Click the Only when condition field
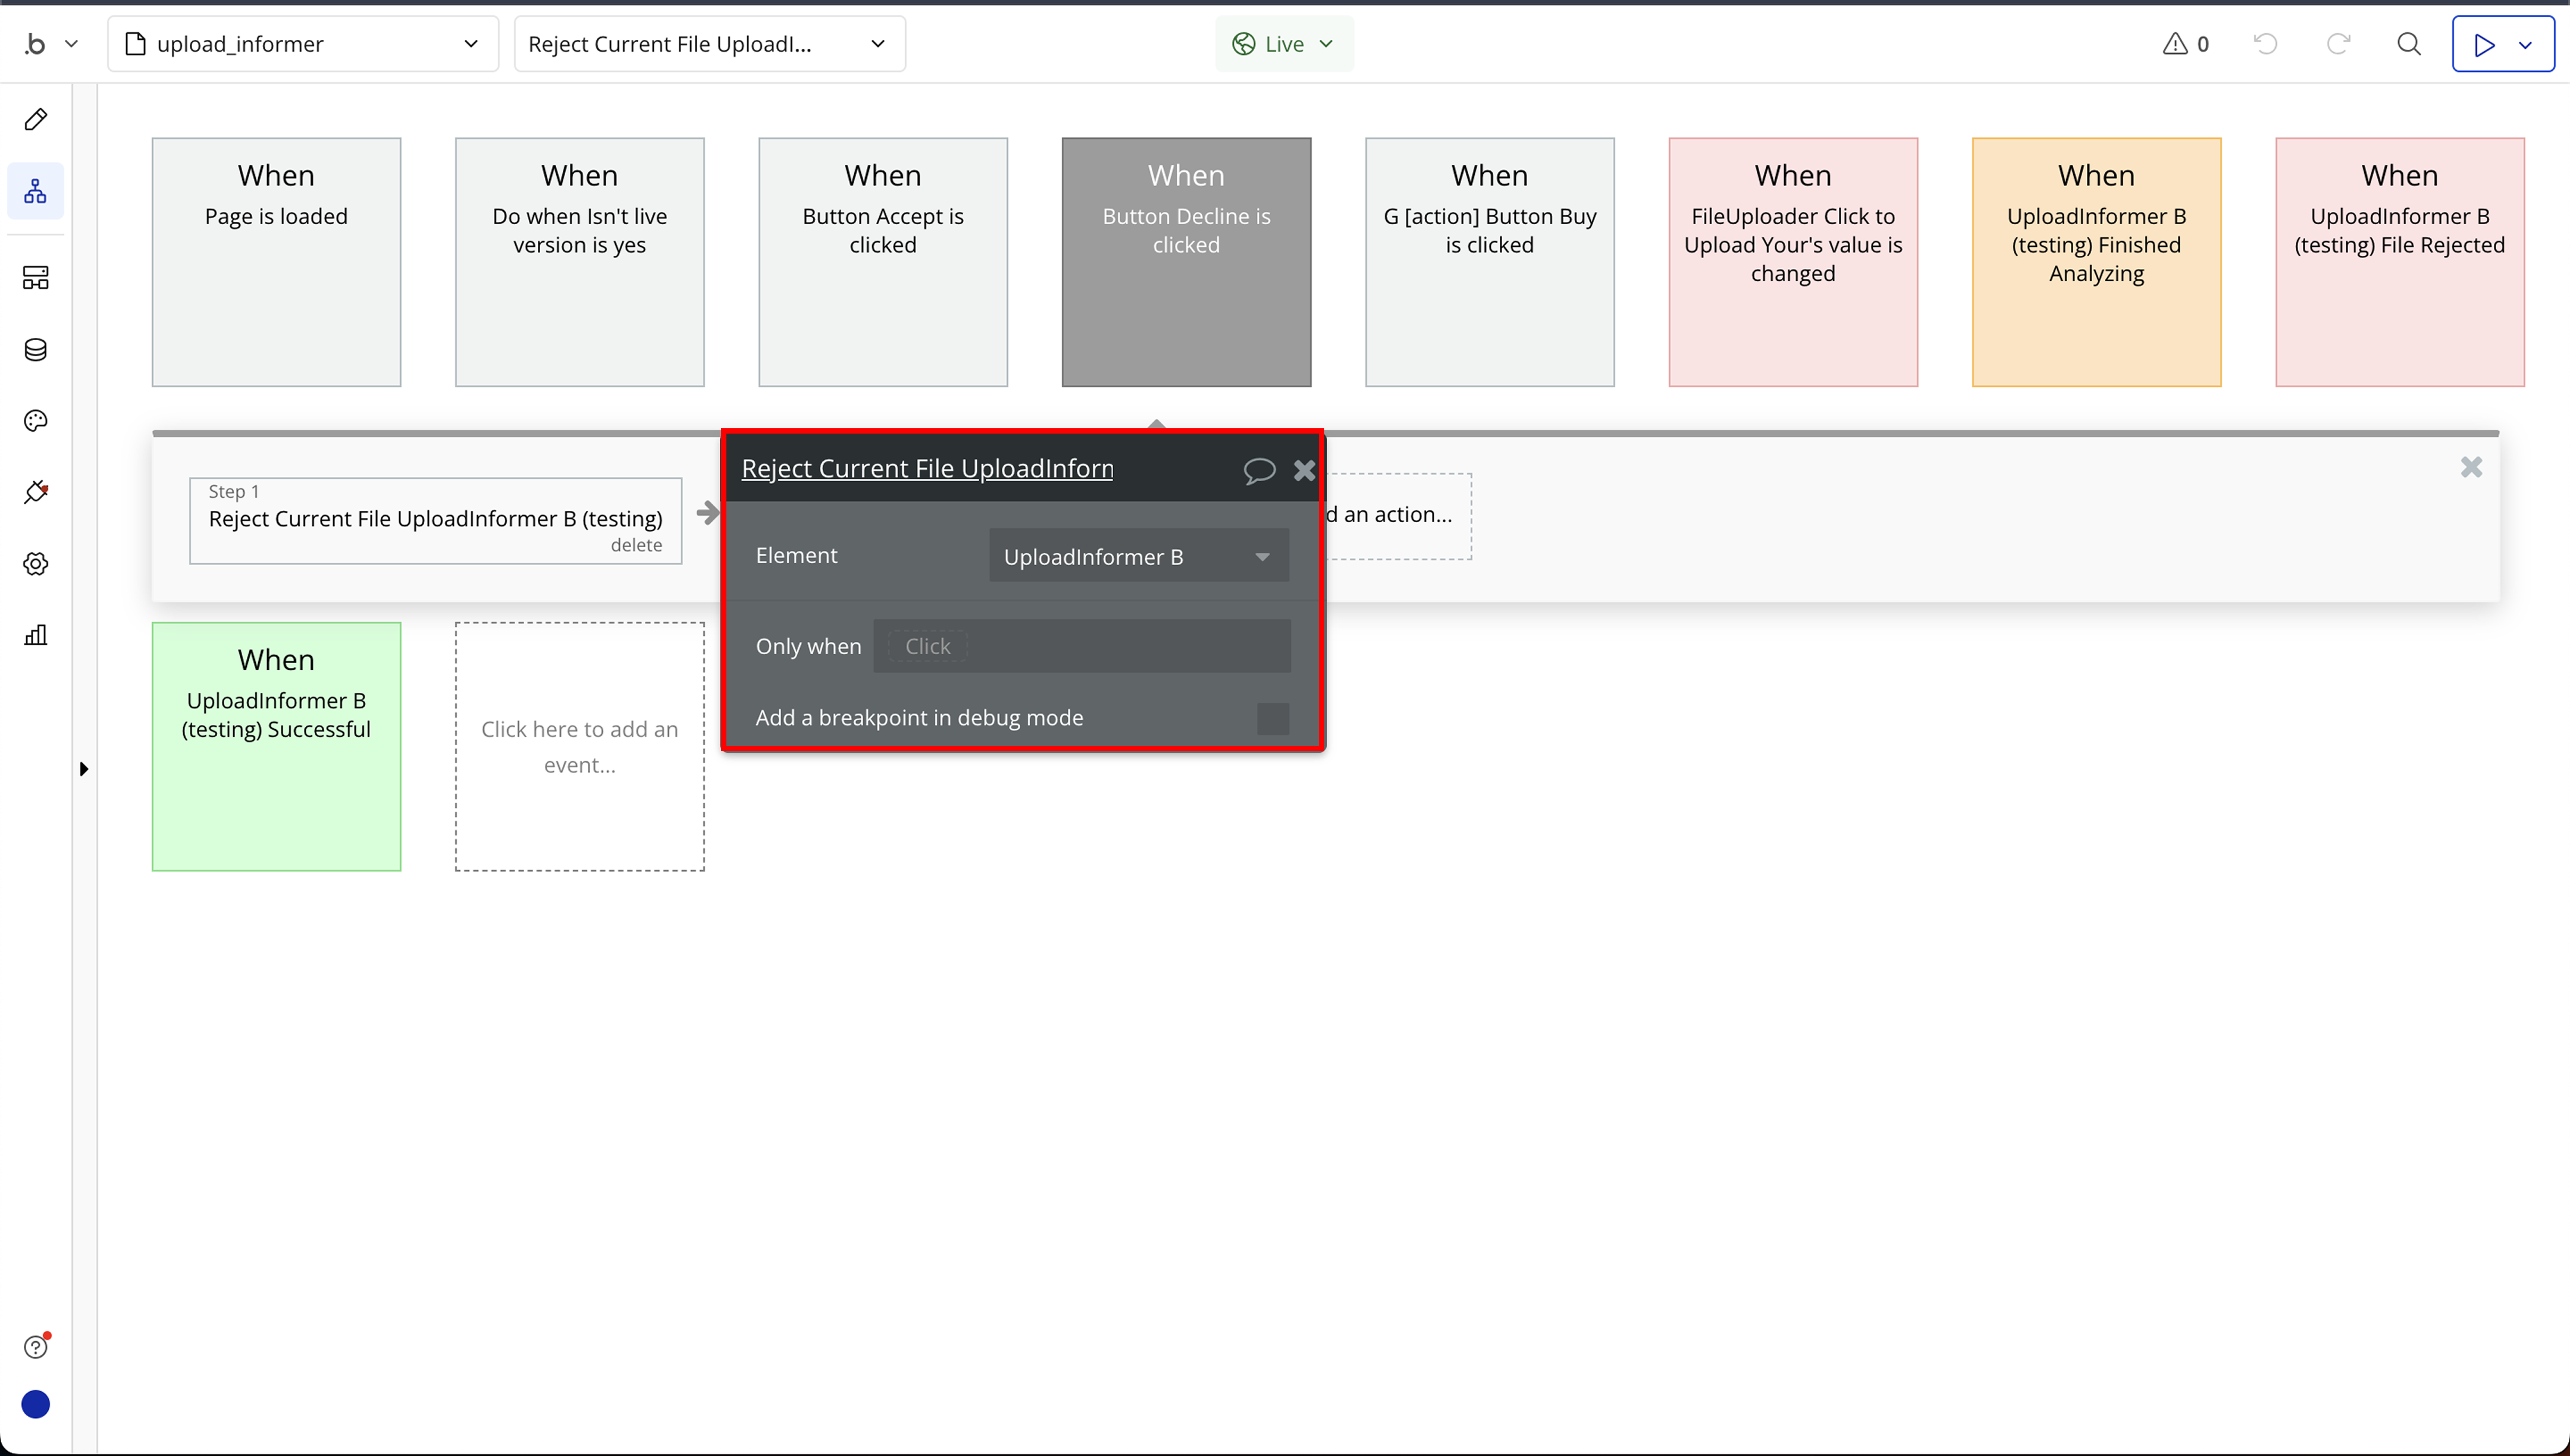 click(1082, 646)
